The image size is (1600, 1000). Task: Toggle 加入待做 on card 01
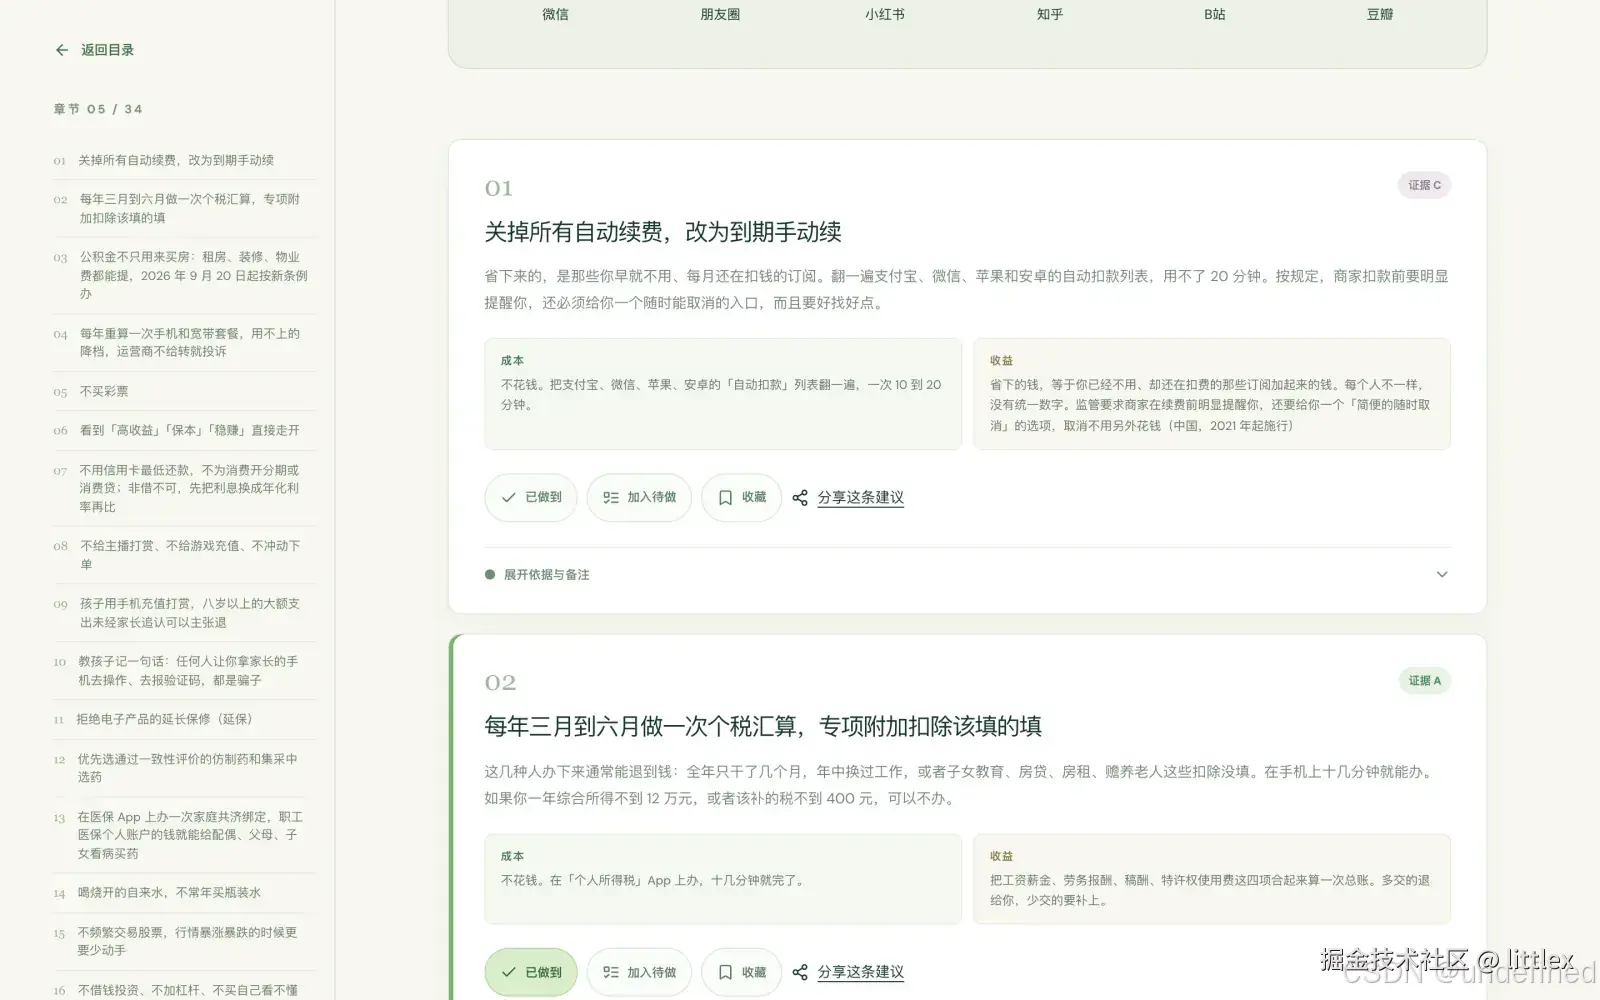click(639, 497)
